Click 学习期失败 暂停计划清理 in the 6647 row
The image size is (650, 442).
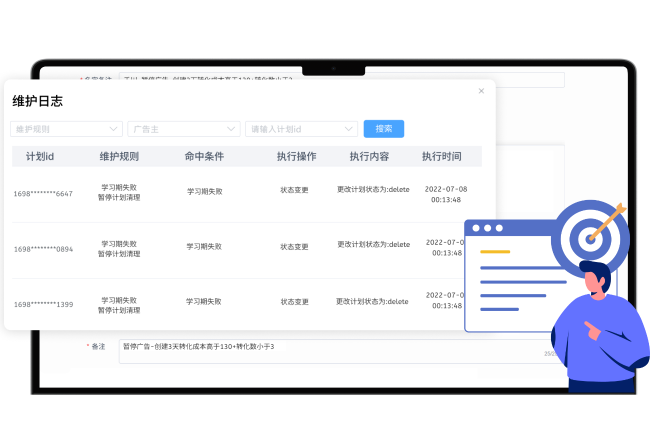click(119, 192)
